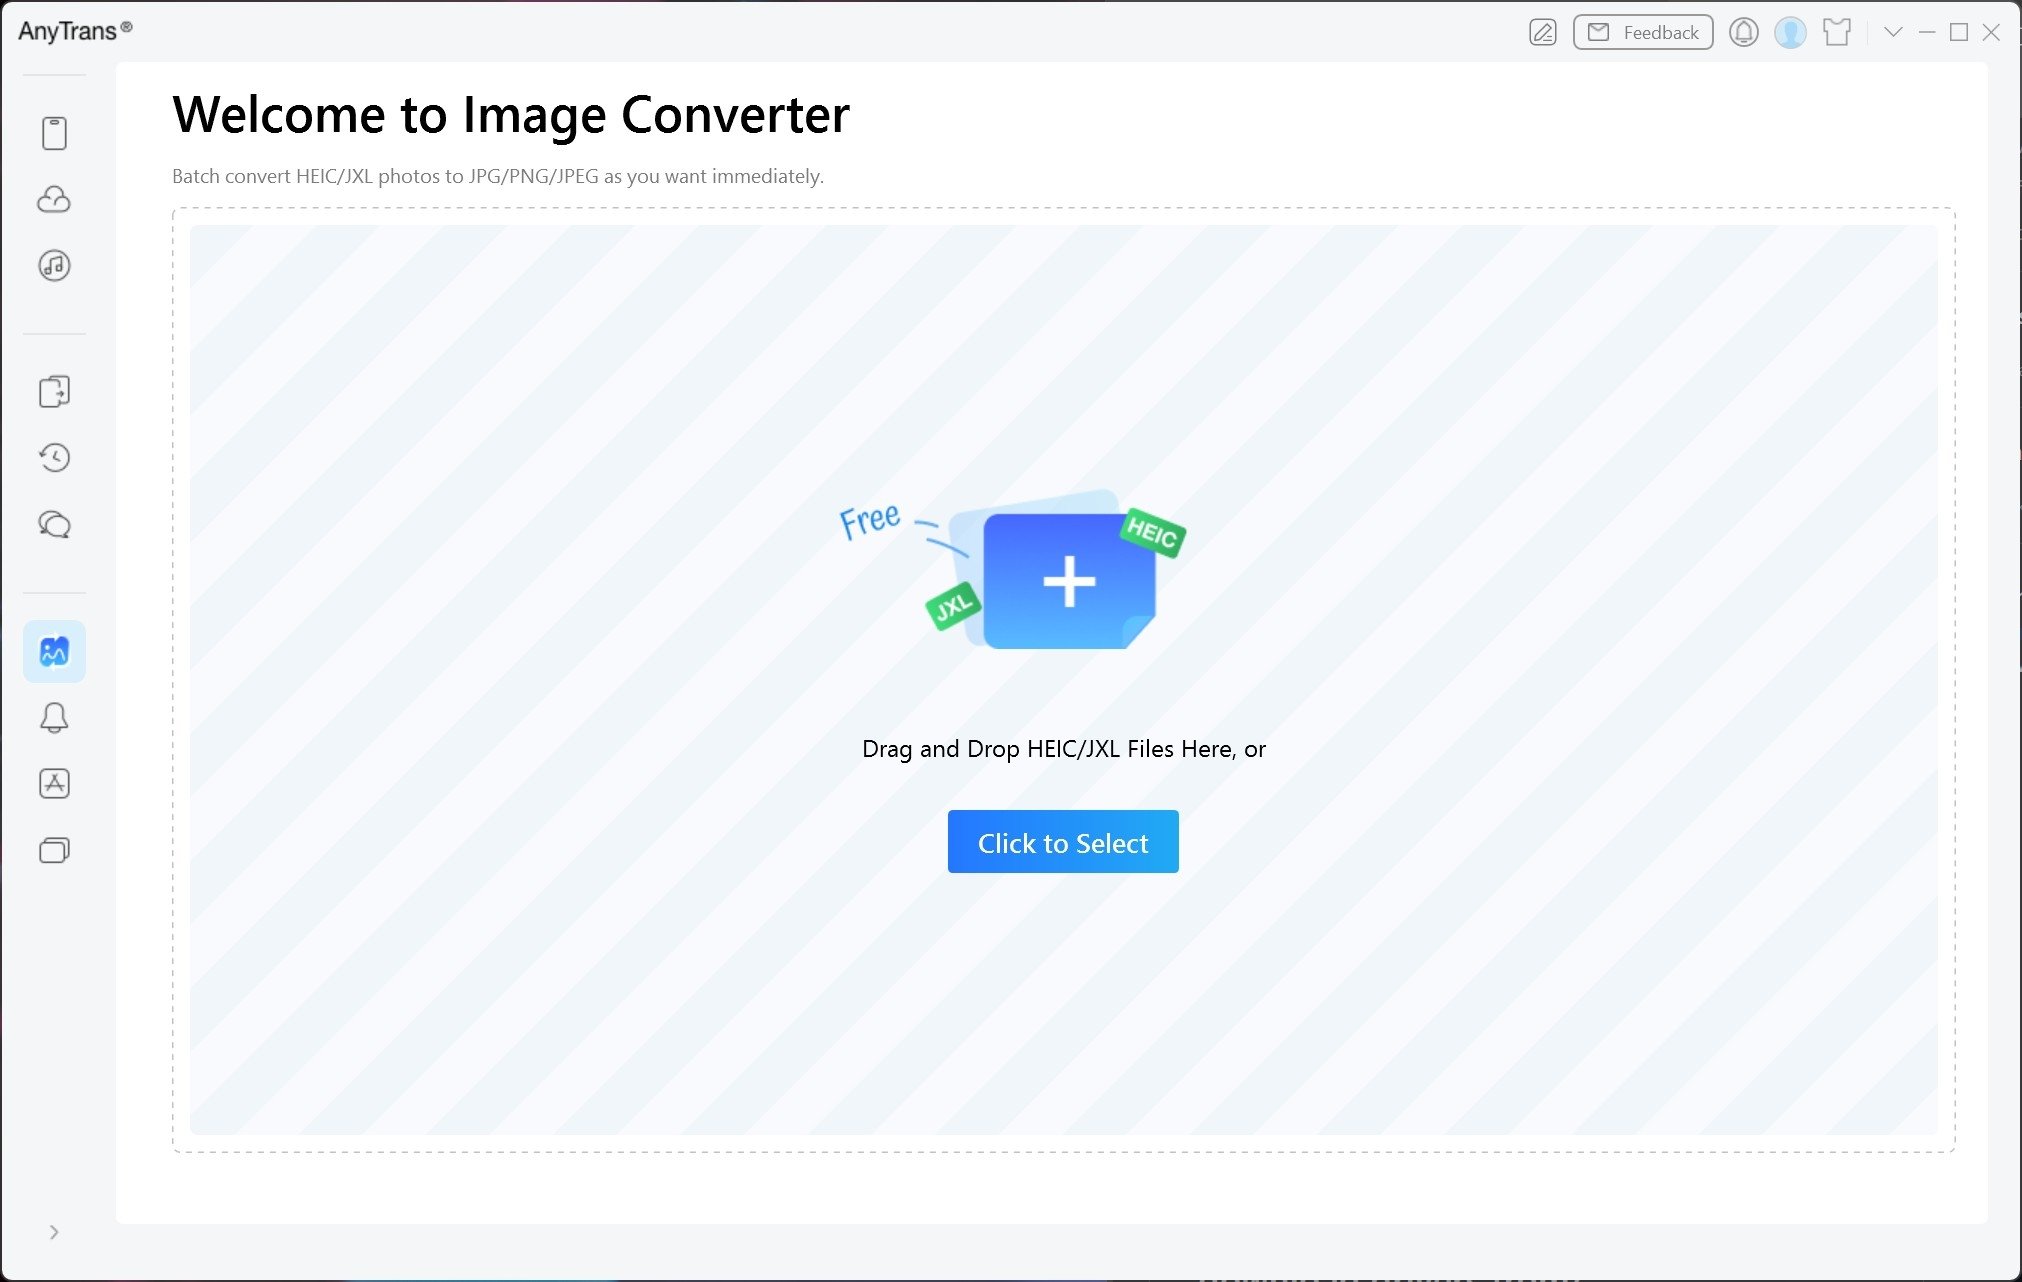This screenshot has height=1282, width=2022.
Task: Open title bar dropdown chevron menu
Action: point(1893,32)
